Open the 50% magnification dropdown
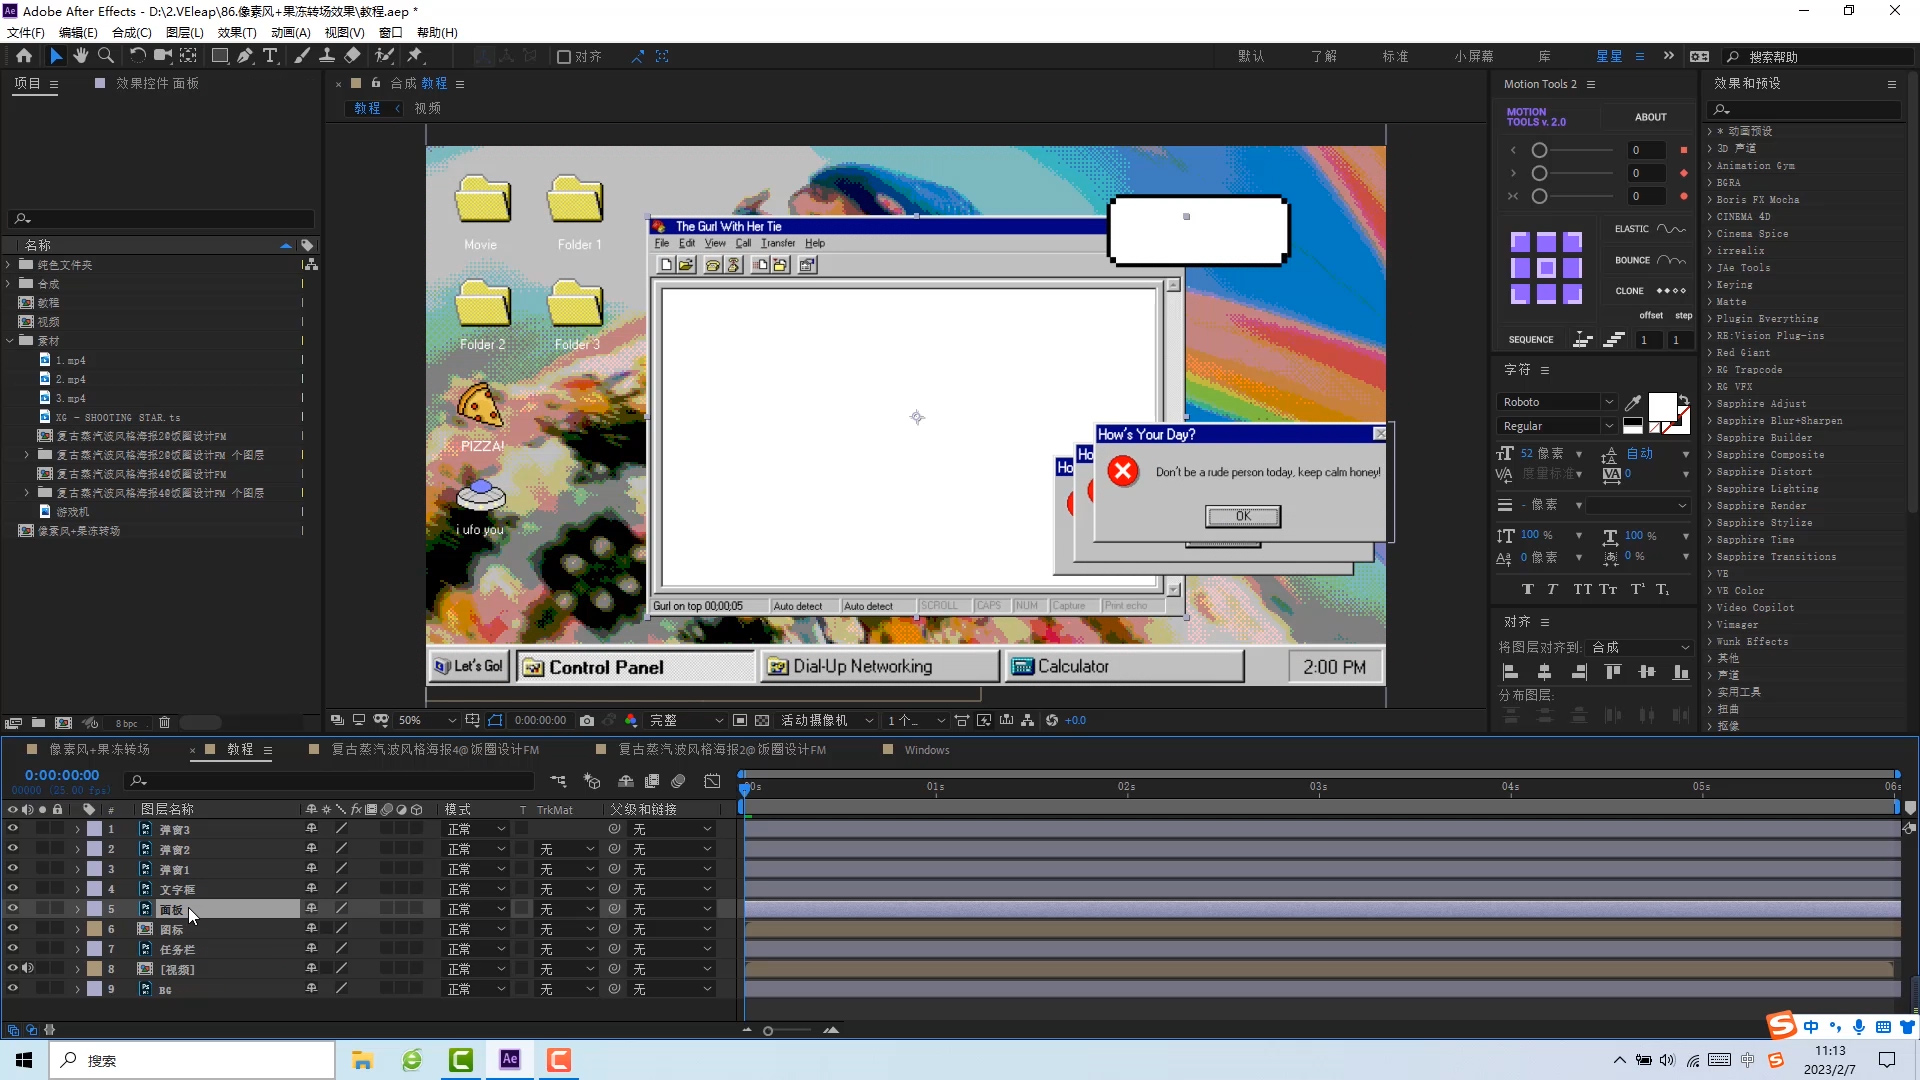Image resolution: width=1920 pixels, height=1080 pixels. click(x=427, y=720)
